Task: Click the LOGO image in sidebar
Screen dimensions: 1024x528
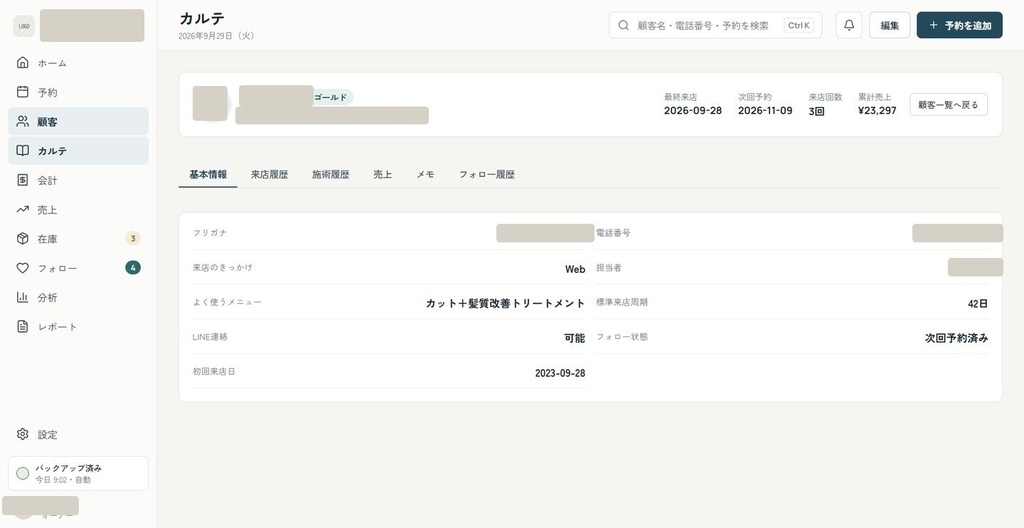Action: [24, 26]
